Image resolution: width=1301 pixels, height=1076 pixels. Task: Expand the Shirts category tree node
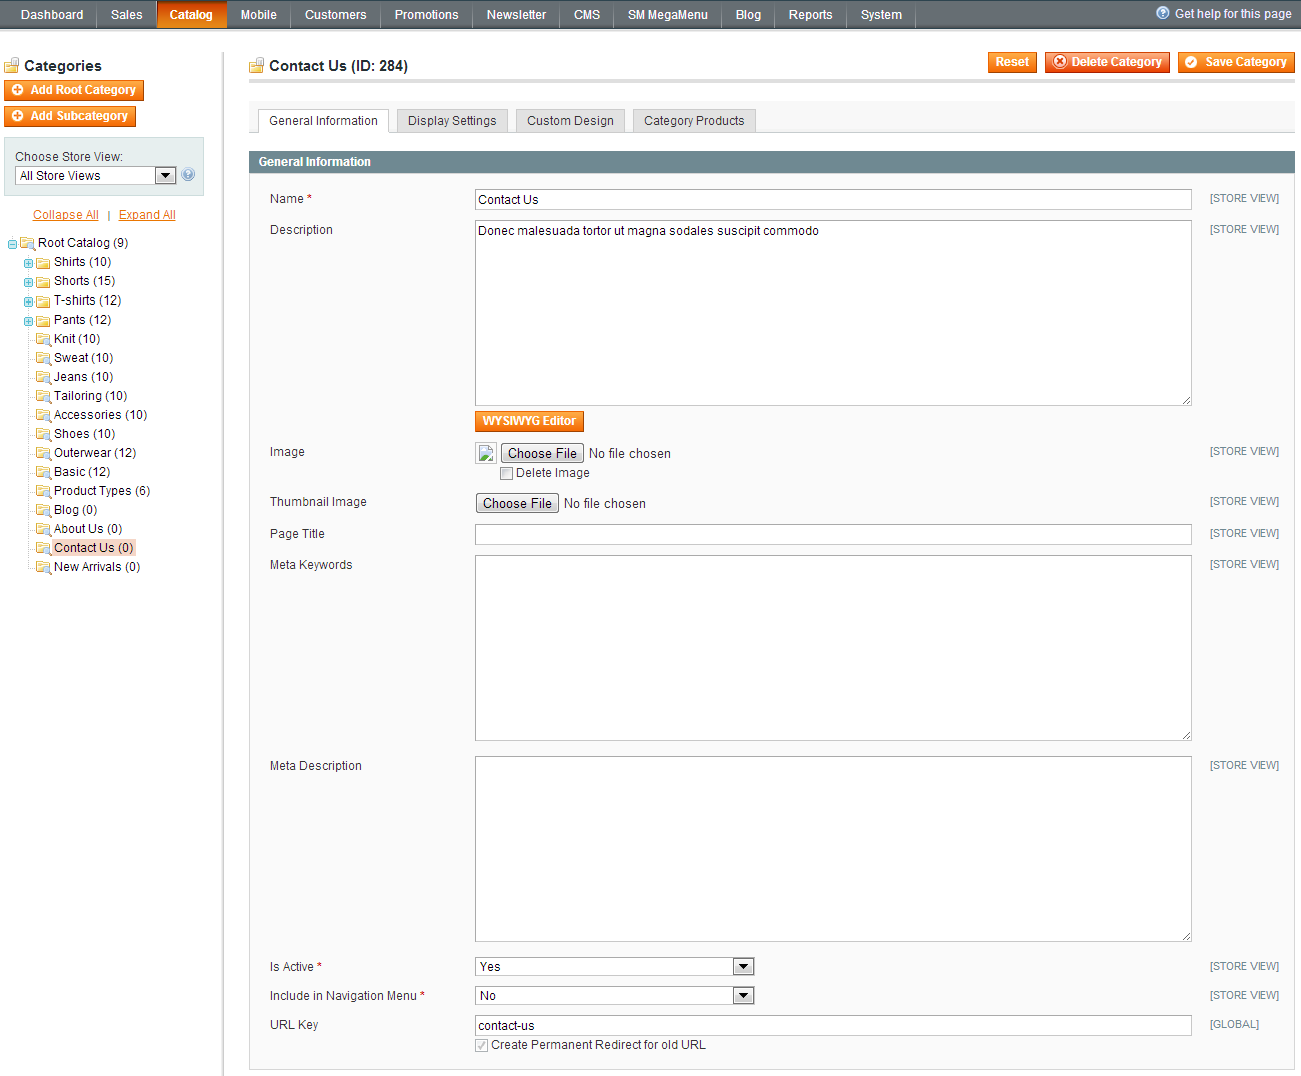click(28, 263)
